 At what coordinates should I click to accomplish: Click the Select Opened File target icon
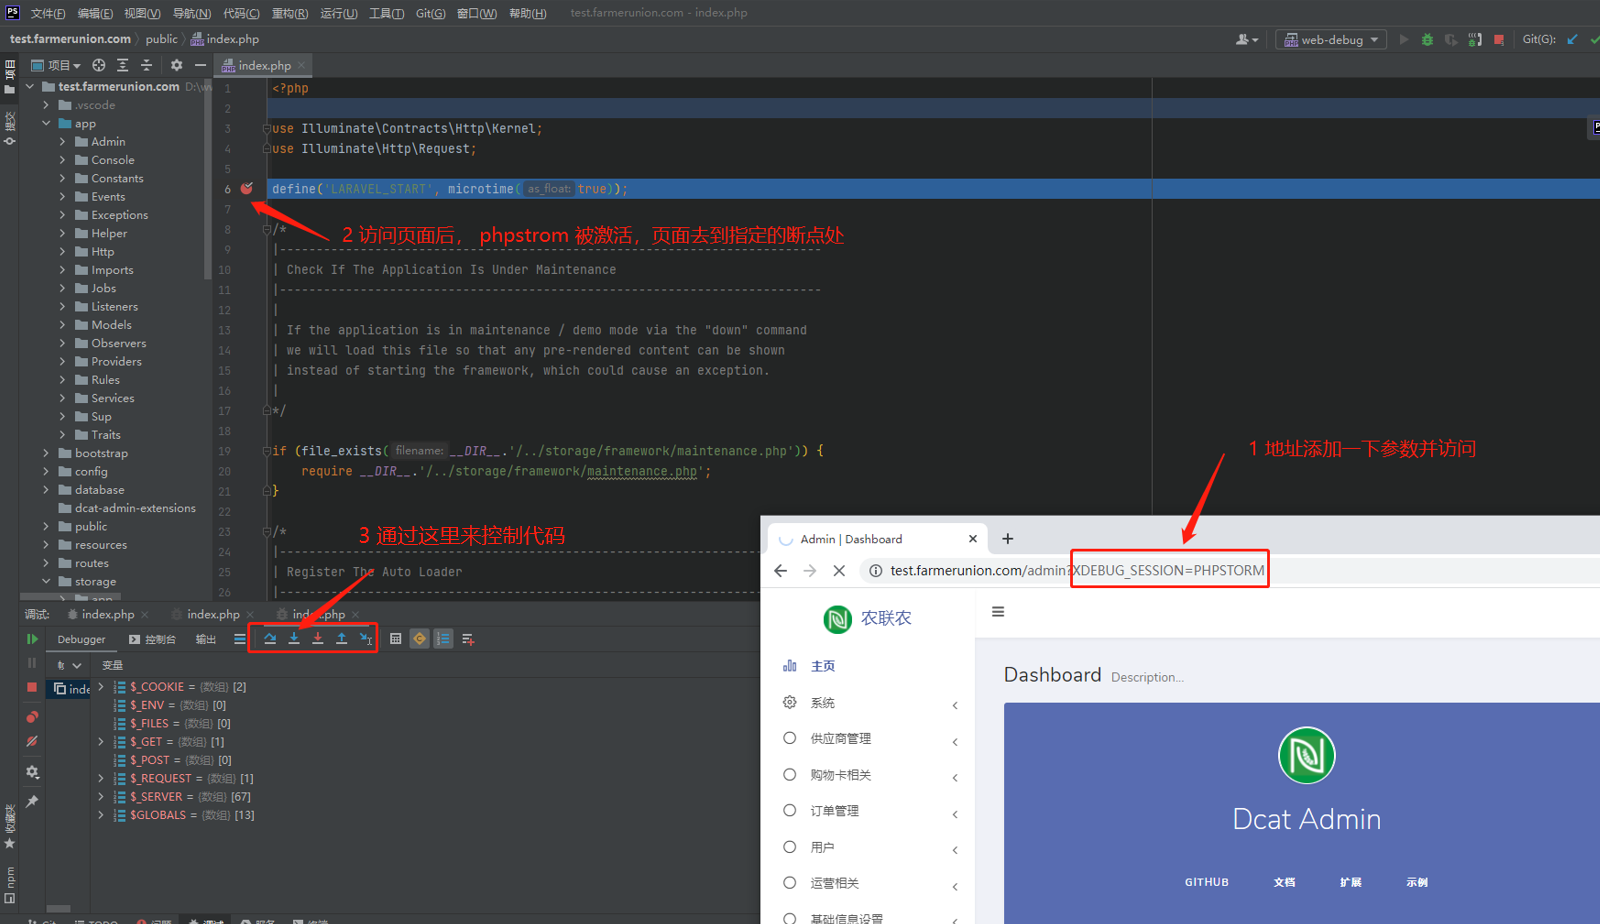pyautogui.click(x=99, y=65)
